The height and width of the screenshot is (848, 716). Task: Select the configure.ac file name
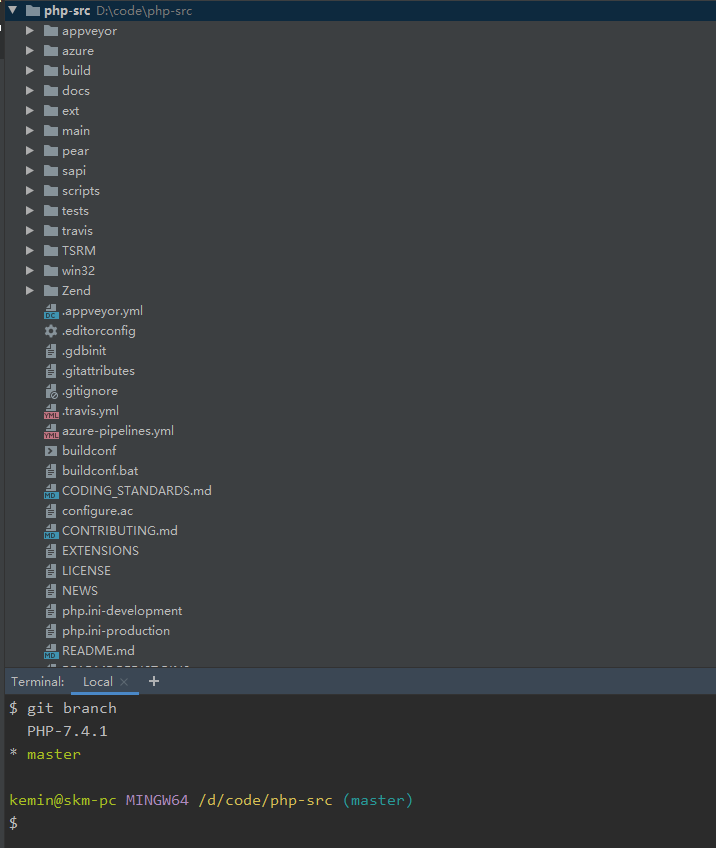point(97,511)
